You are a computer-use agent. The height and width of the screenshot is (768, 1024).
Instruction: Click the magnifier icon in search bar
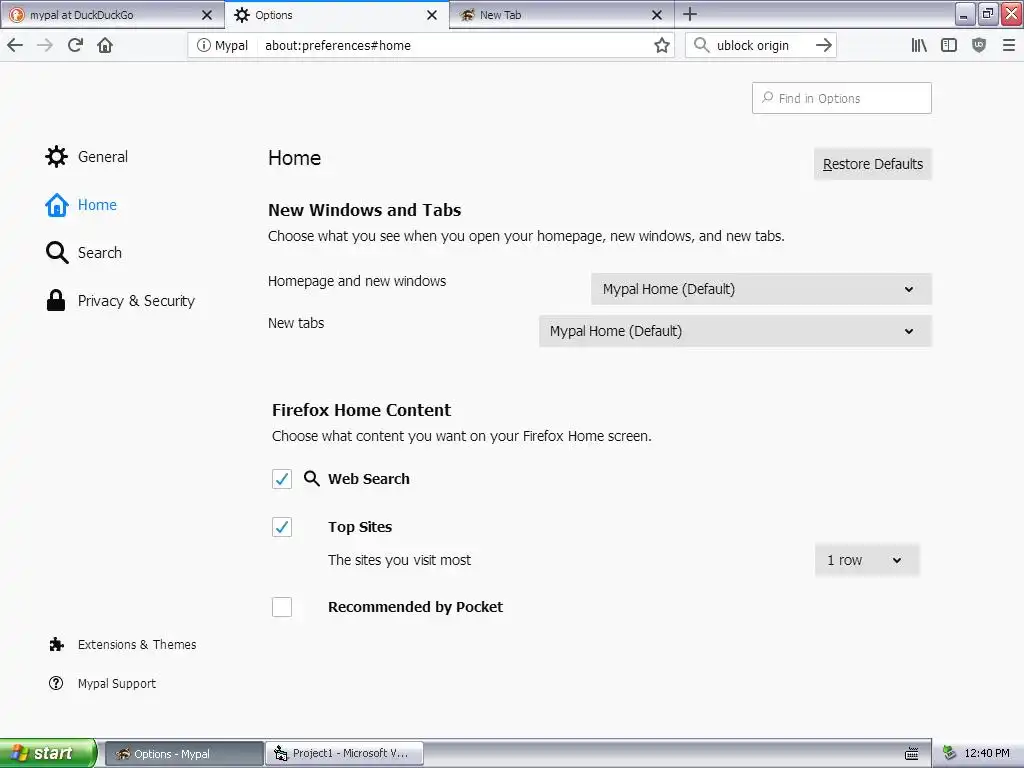click(701, 45)
